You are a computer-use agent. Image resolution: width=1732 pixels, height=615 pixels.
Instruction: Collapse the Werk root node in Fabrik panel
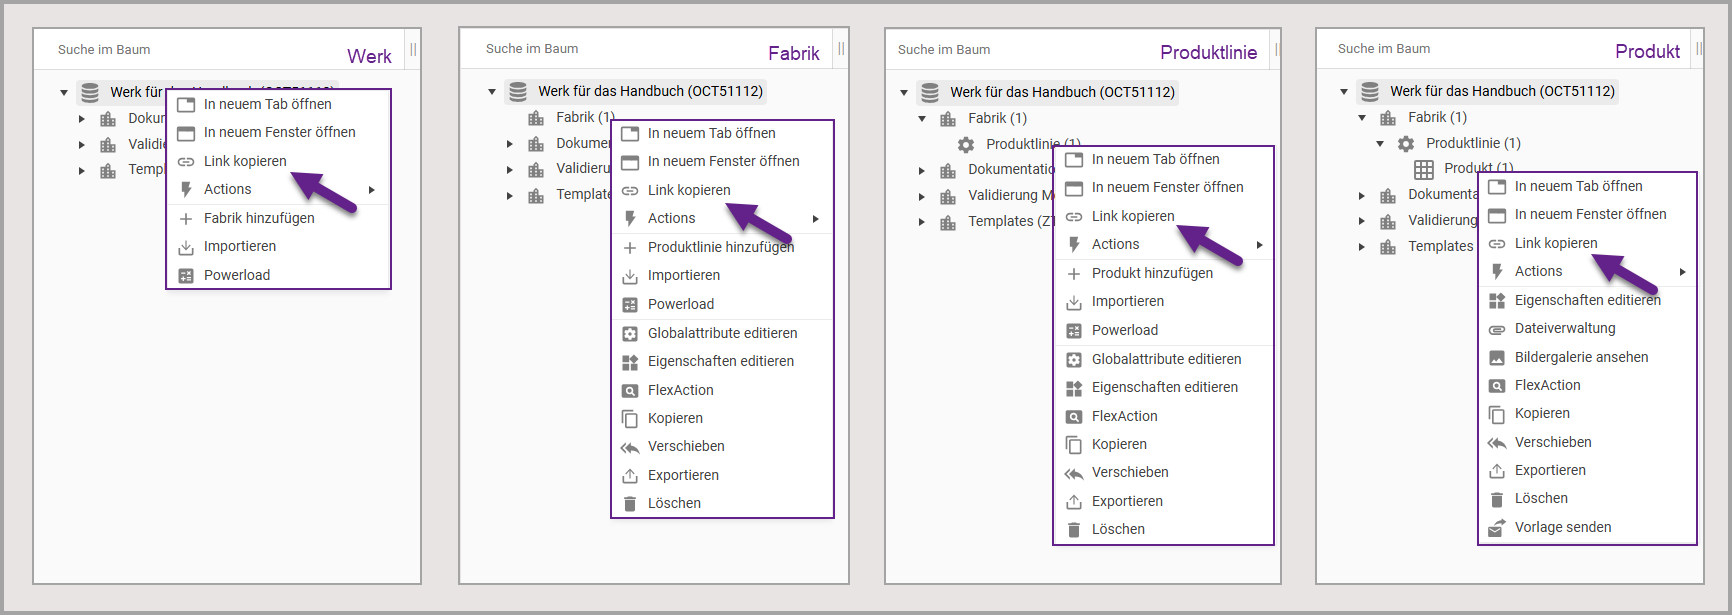(492, 92)
